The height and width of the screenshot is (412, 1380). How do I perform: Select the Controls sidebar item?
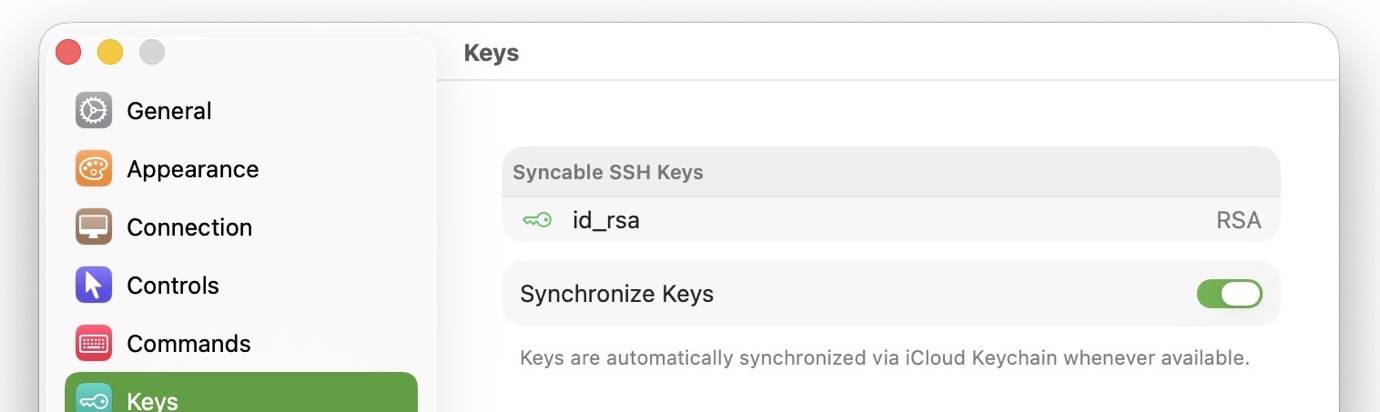[172, 285]
